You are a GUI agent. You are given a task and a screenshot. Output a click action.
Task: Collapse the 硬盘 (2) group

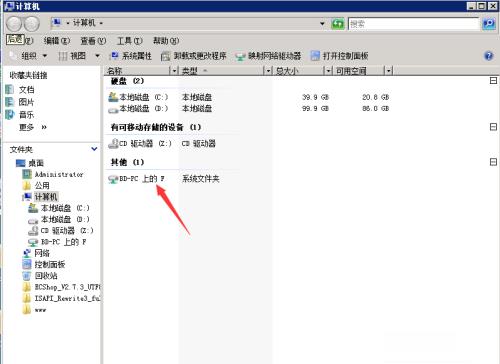click(493, 80)
